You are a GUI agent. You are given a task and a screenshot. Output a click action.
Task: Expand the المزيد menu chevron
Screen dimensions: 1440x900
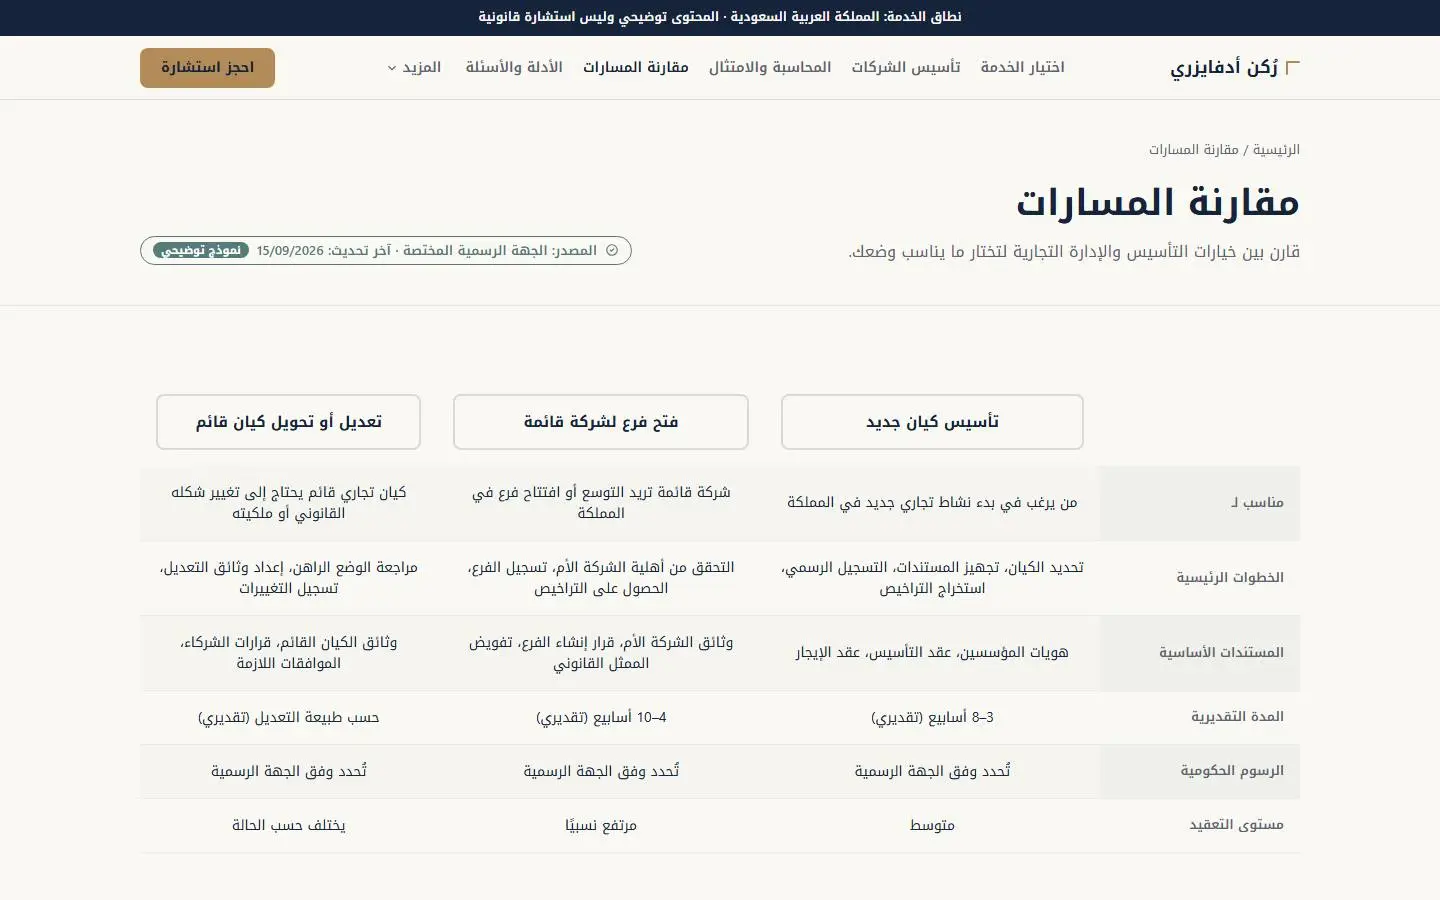coord(392,68)
